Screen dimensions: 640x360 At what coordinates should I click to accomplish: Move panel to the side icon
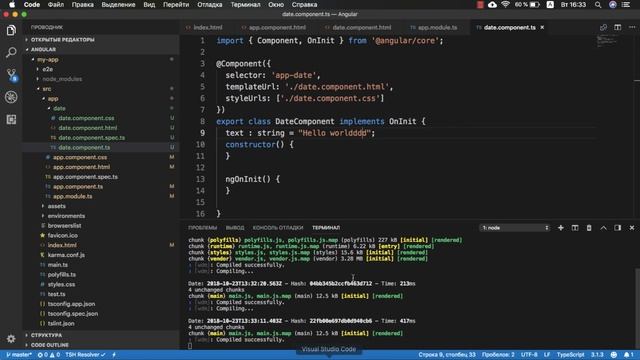tap(618, 228)
